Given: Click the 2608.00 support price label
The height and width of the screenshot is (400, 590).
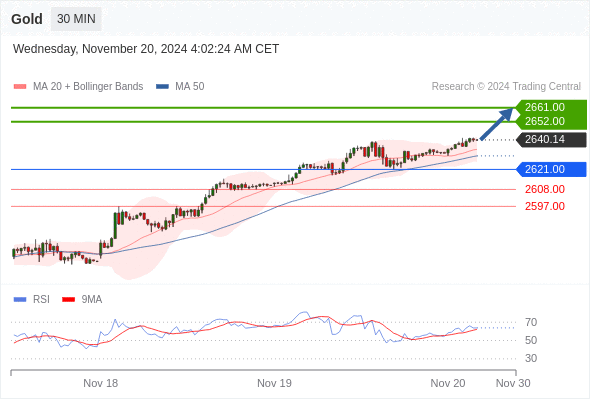Looking at the screenshot, I should click(x=544, y=189).
